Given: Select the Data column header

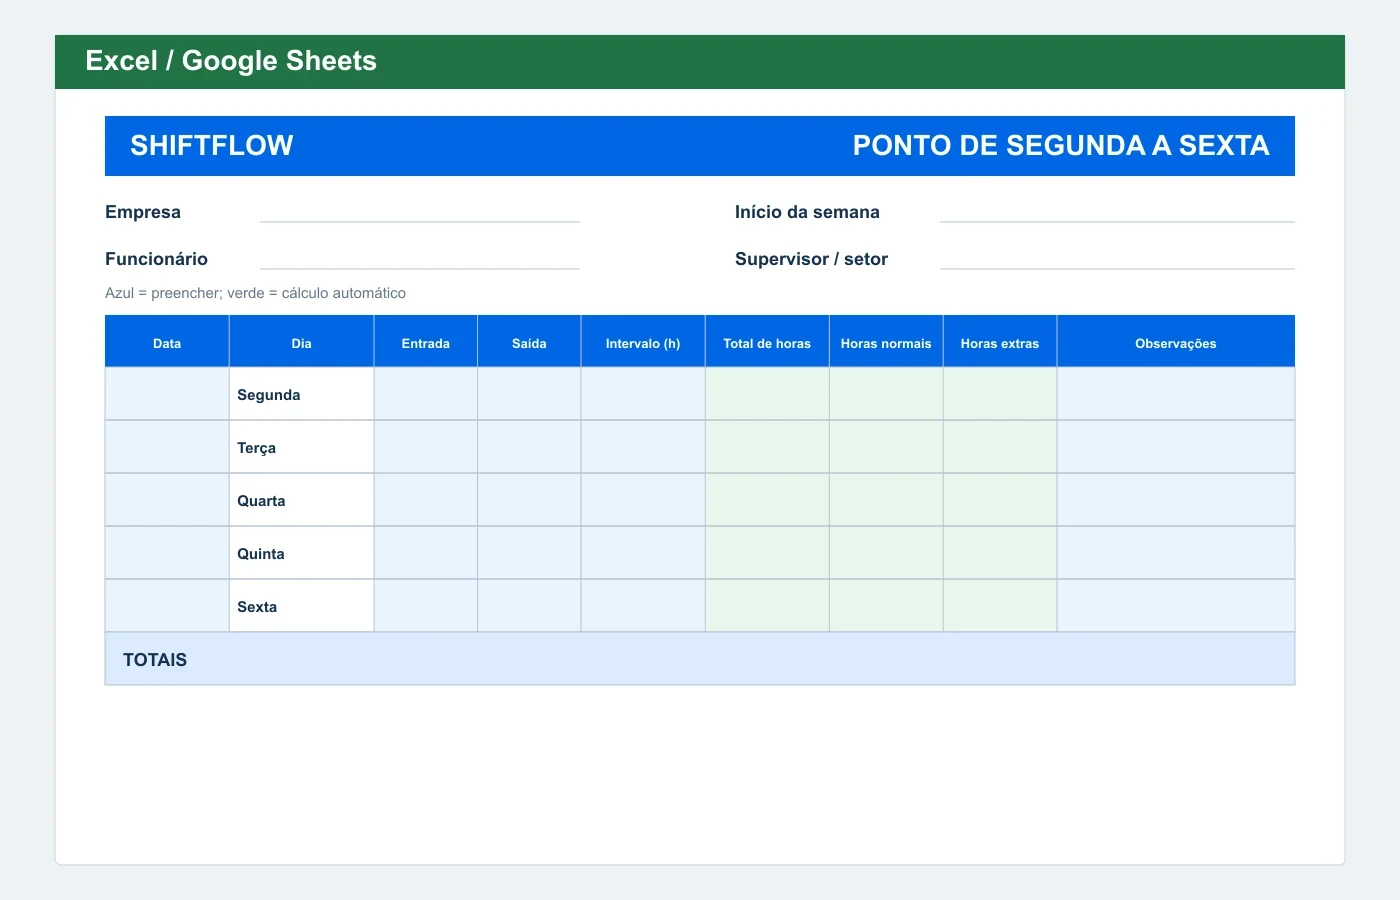Looking at the screenshot, I should tap(167, 343).
